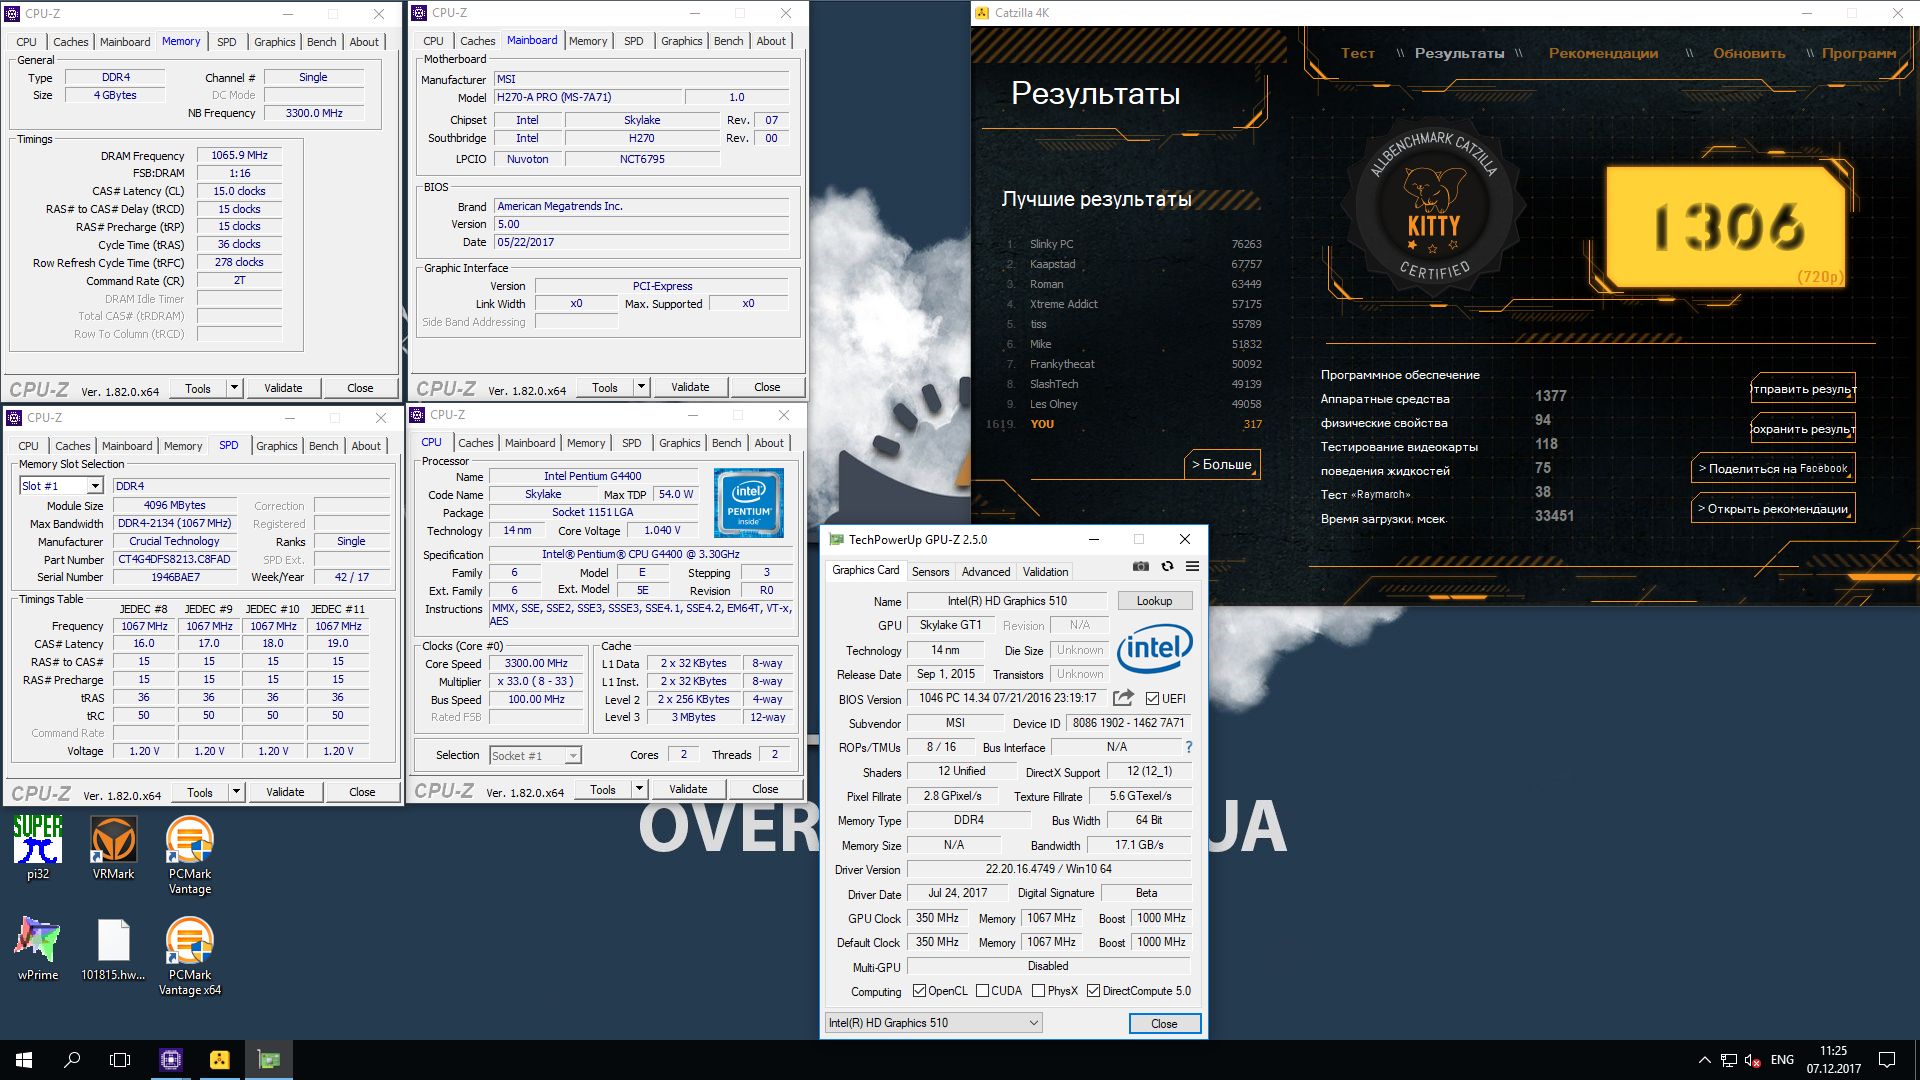Image resolution: width=1920 pixels, height=1080 pixels.
Task: Toggle the UEFI checkbox in GPU-Z
Action: (1153, 698)
